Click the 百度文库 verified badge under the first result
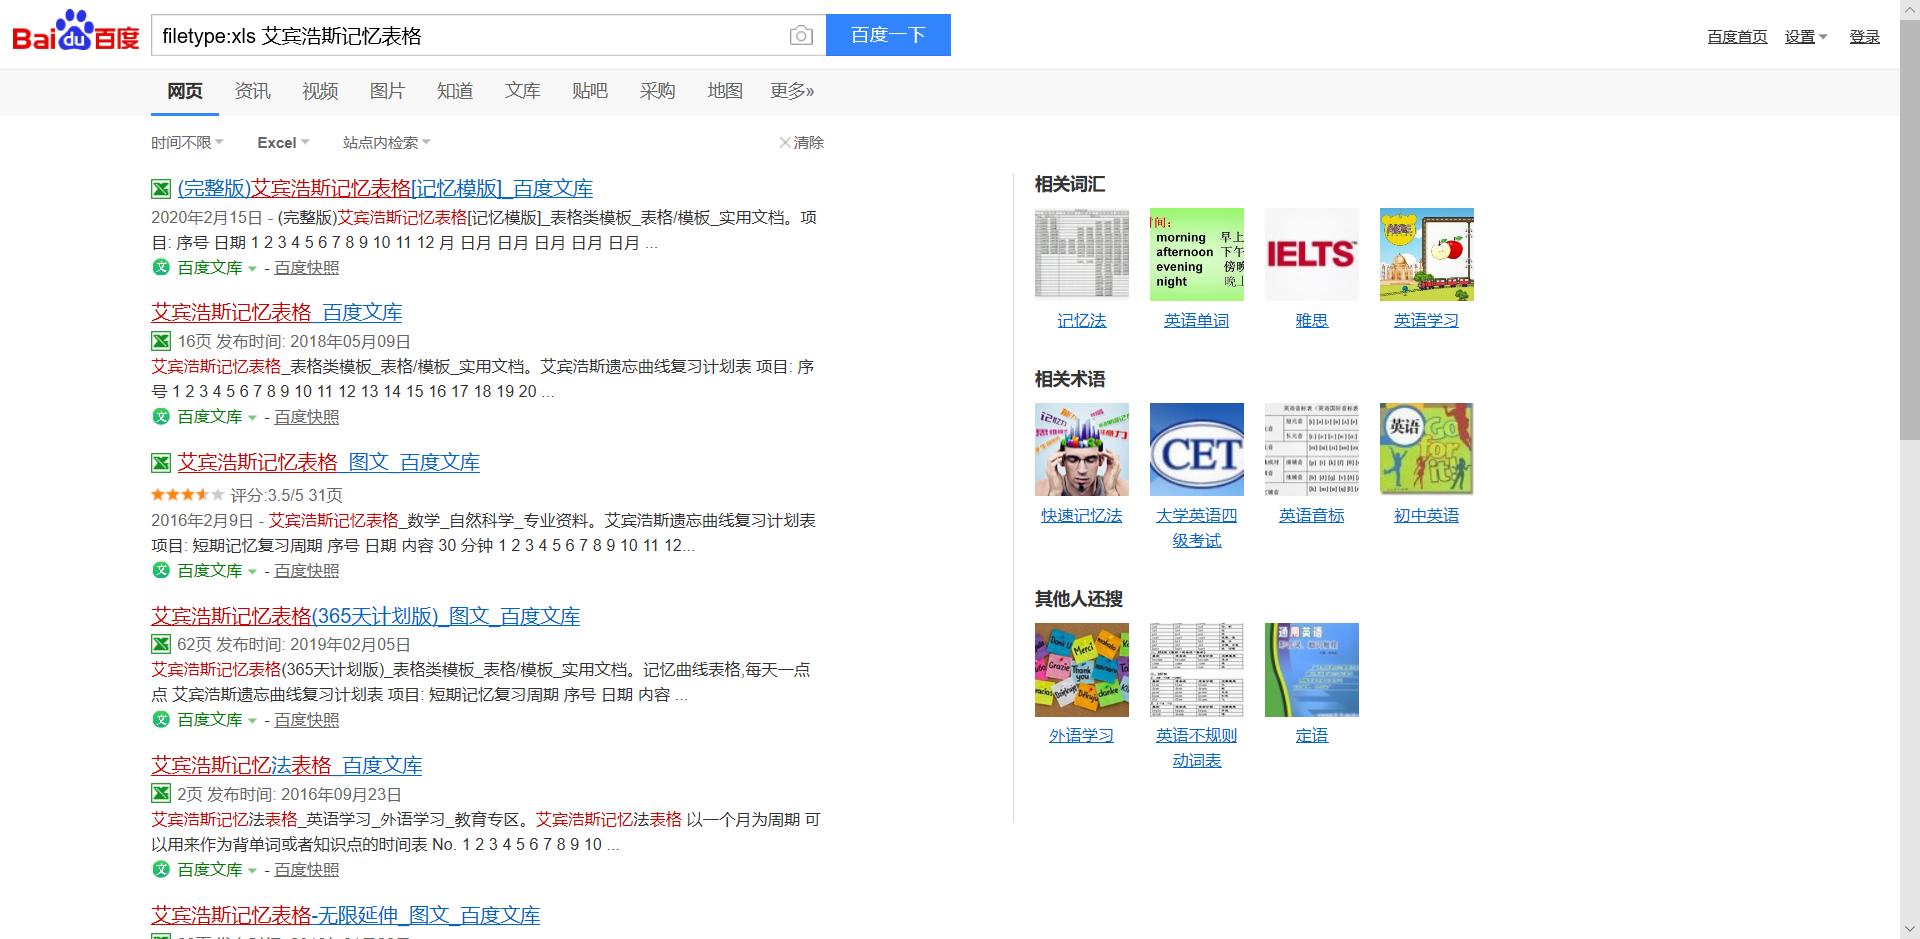The height and width of the screenshot is (939, 1920). (x=203, y=267)
